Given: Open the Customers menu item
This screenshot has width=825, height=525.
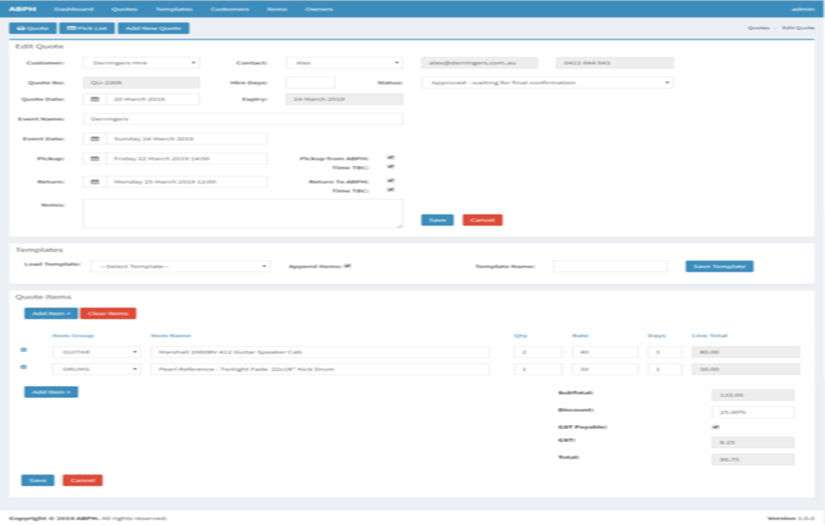Looking at the screenshot, I should pyautogui.click(x=229, y=9).
